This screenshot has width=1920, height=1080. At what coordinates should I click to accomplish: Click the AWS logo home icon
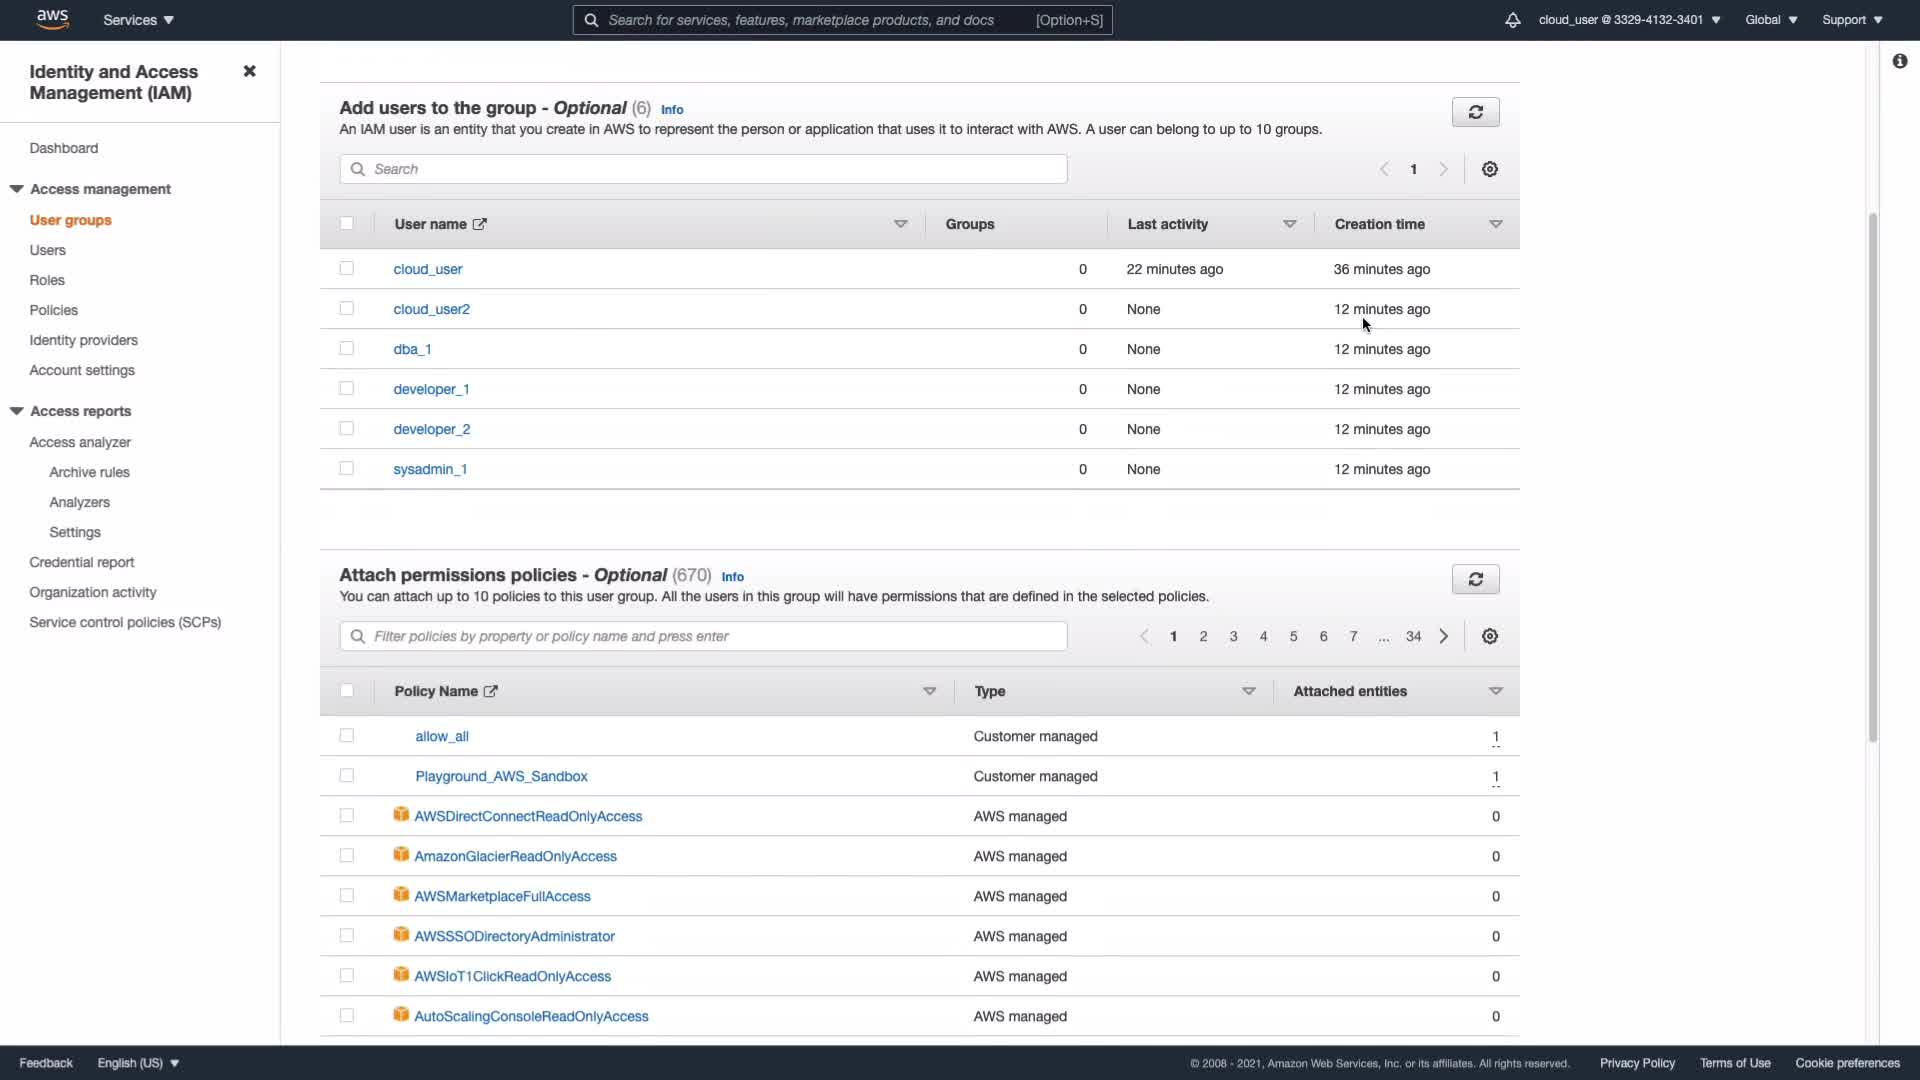click(x=52, y=19)
